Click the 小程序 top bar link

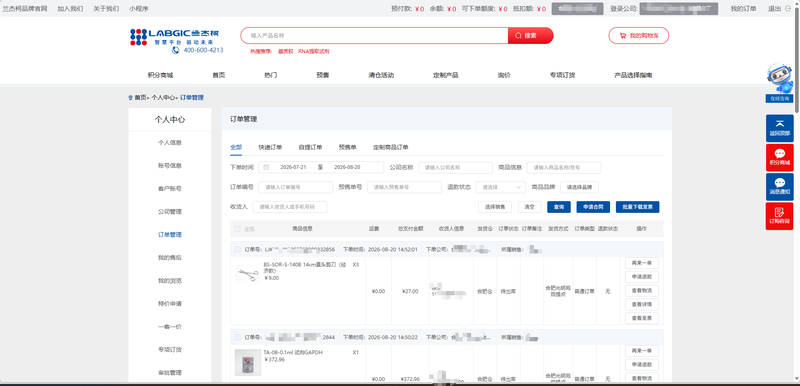(139, 9)
